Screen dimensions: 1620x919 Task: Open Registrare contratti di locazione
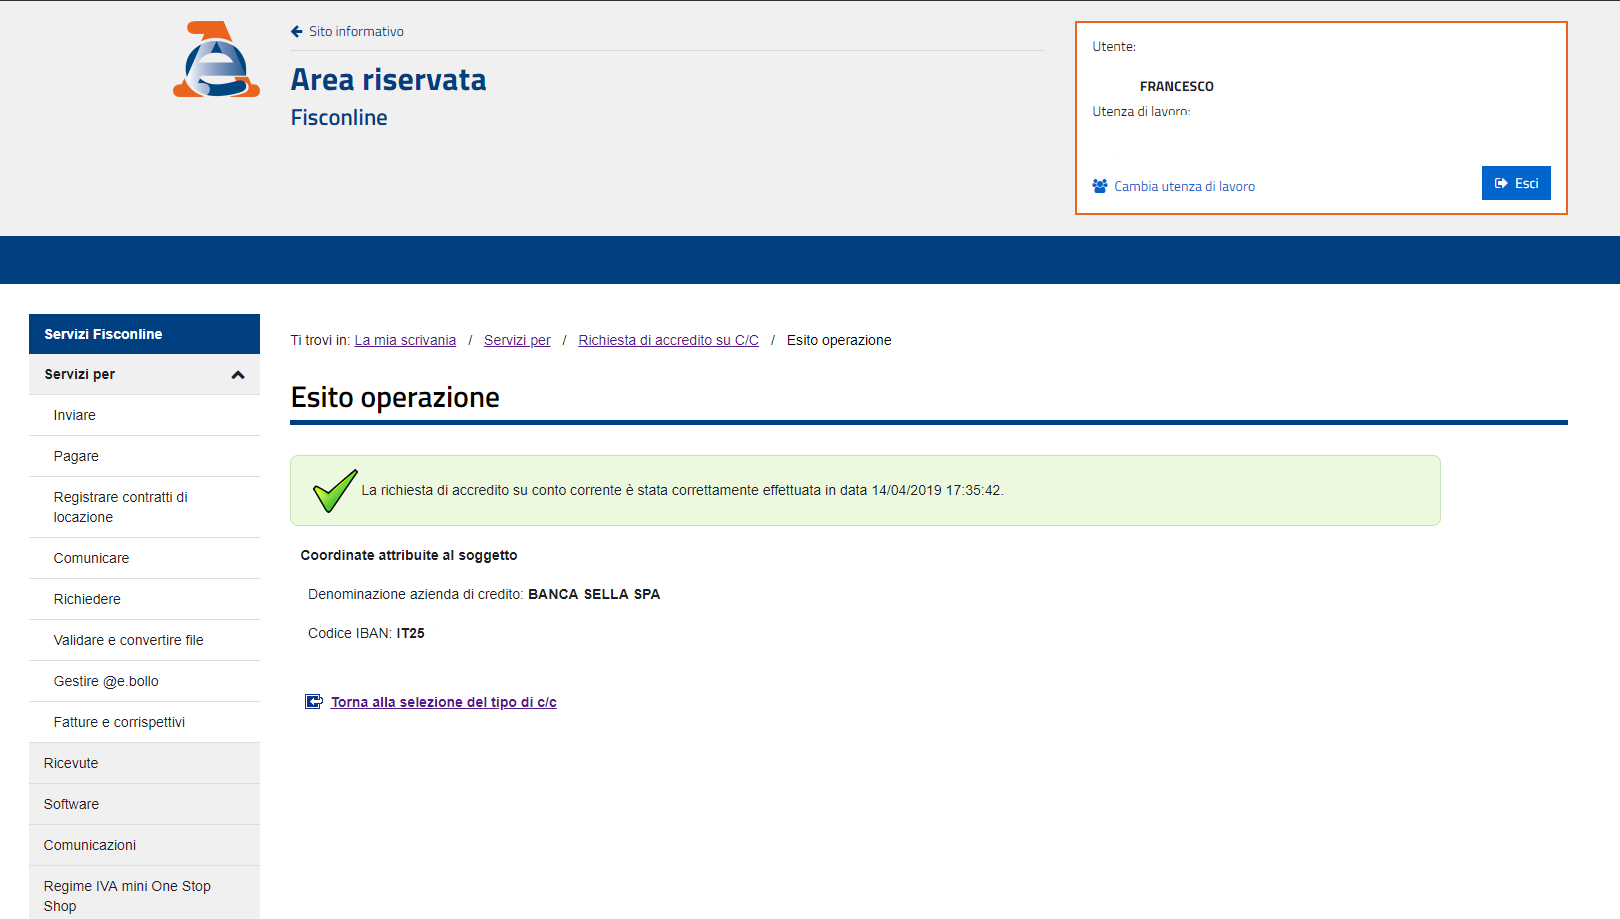pos(144,507)
